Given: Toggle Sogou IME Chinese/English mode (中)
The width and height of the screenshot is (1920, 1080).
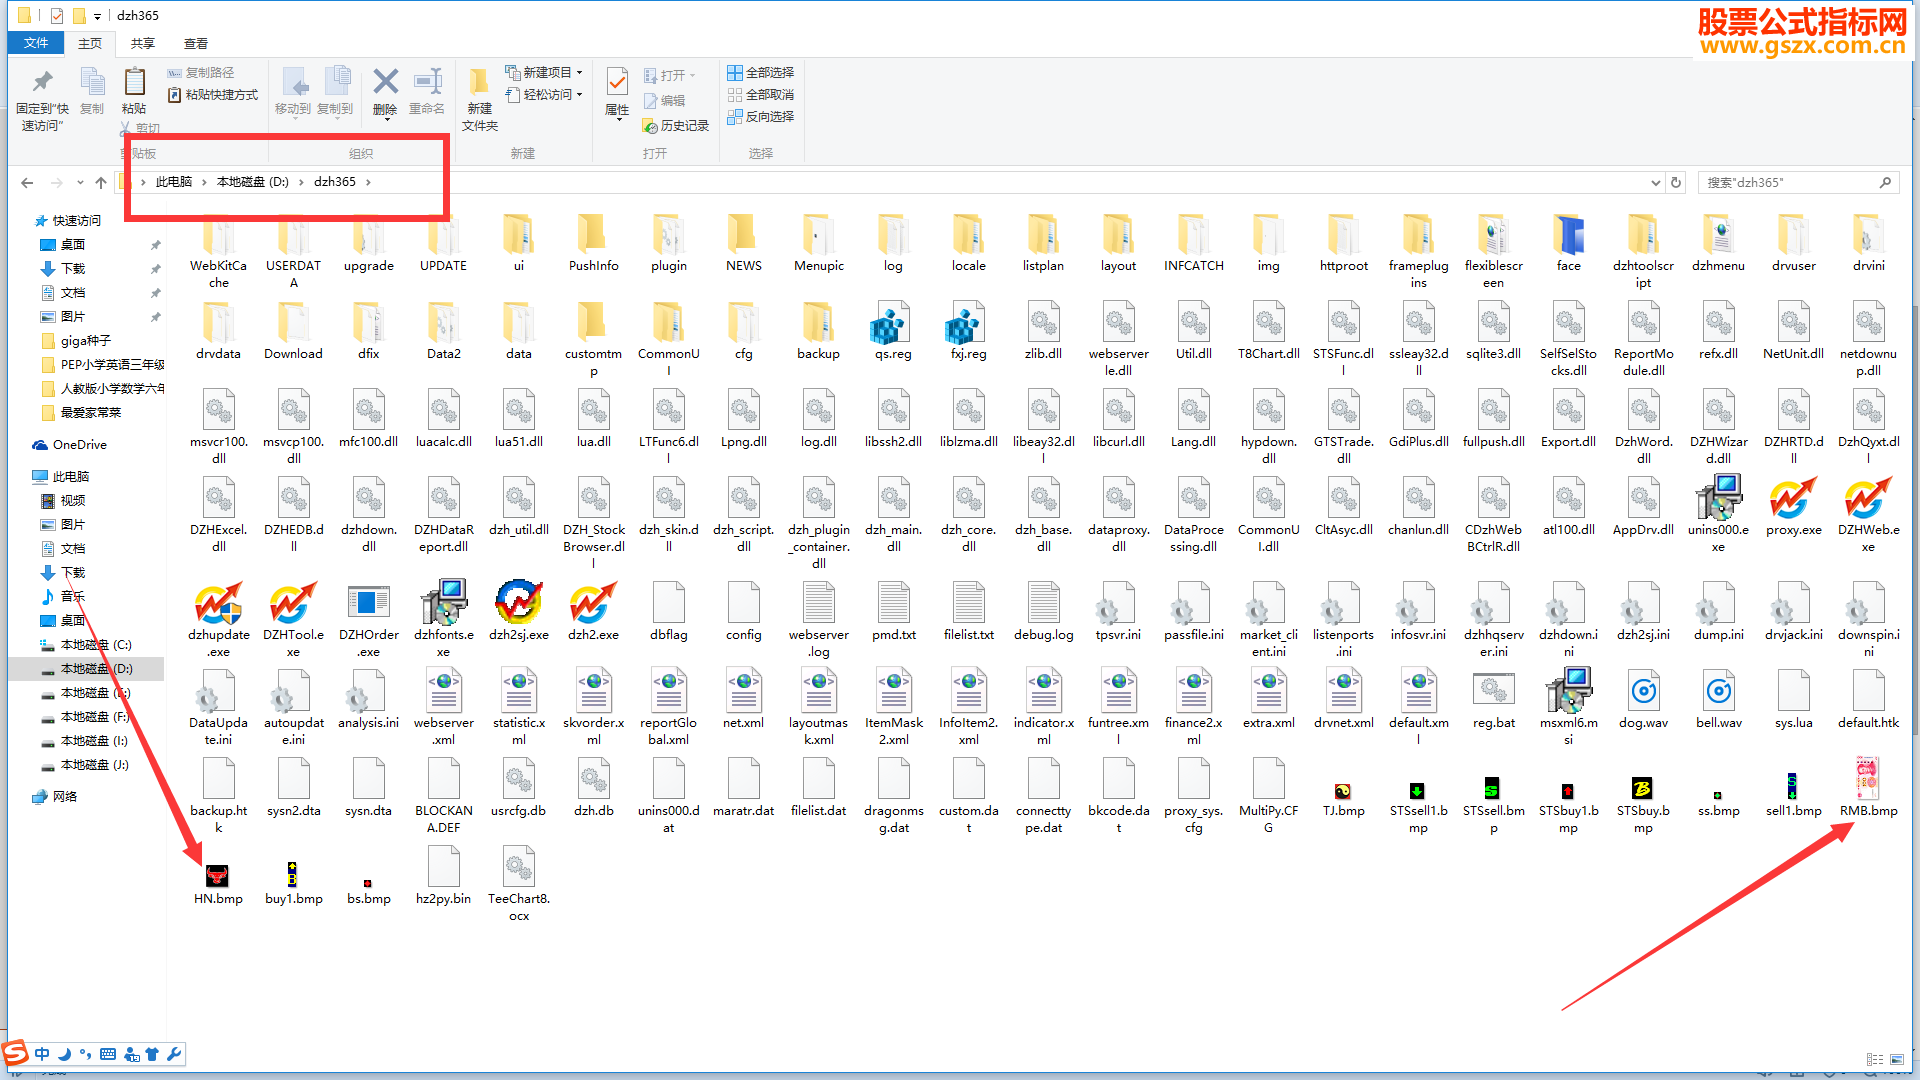Looking at the screenshot, I should [42, 1053].
